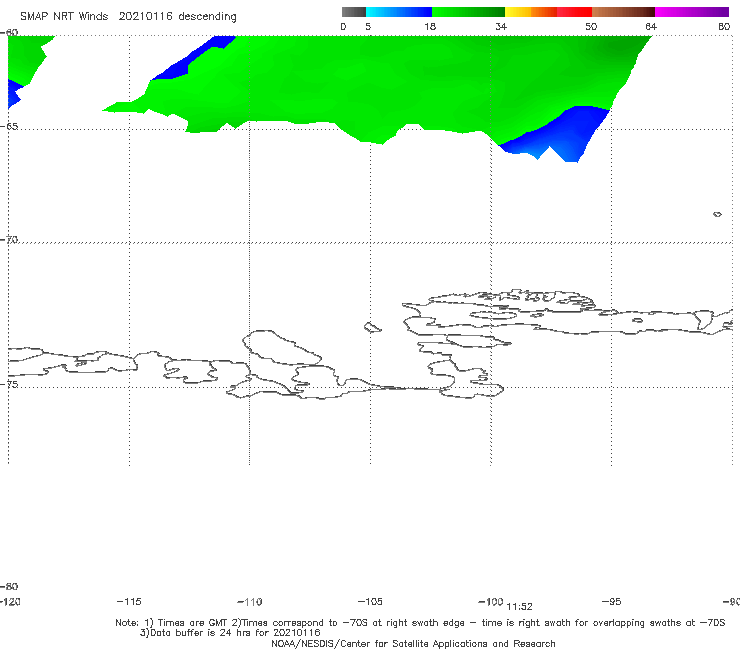
Task: Click the "-105" longitude label
Action: [370, 602]
